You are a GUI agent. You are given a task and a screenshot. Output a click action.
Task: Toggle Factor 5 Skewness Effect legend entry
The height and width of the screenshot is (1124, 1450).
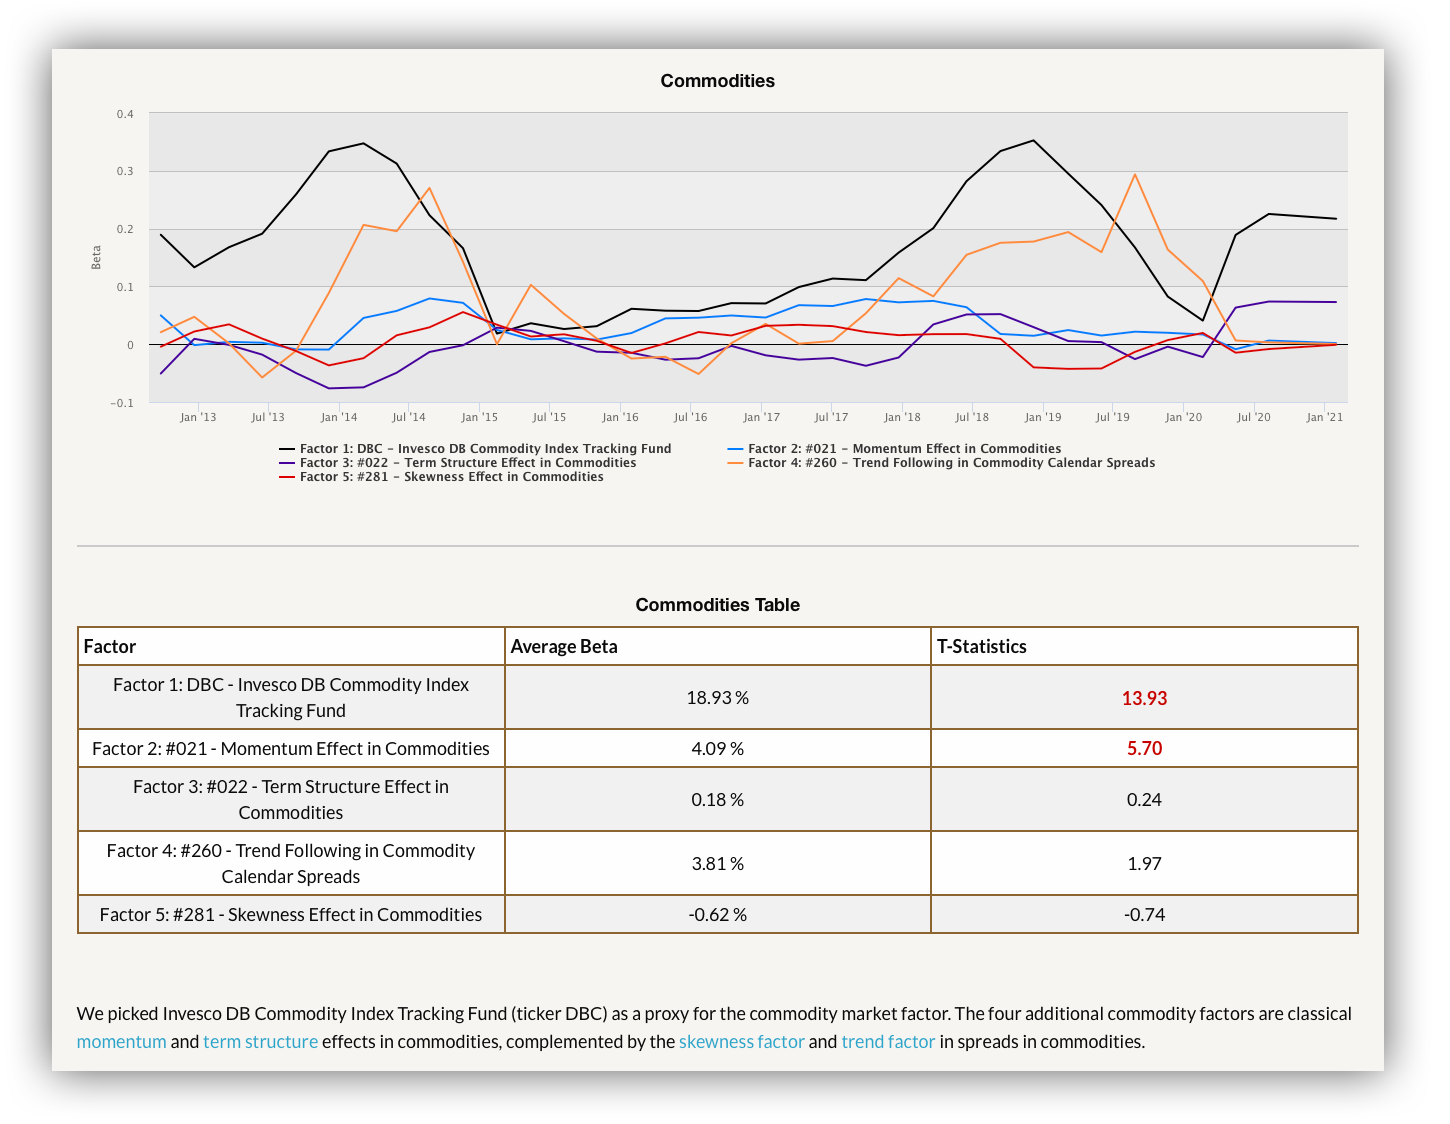[x=441, y=477]
